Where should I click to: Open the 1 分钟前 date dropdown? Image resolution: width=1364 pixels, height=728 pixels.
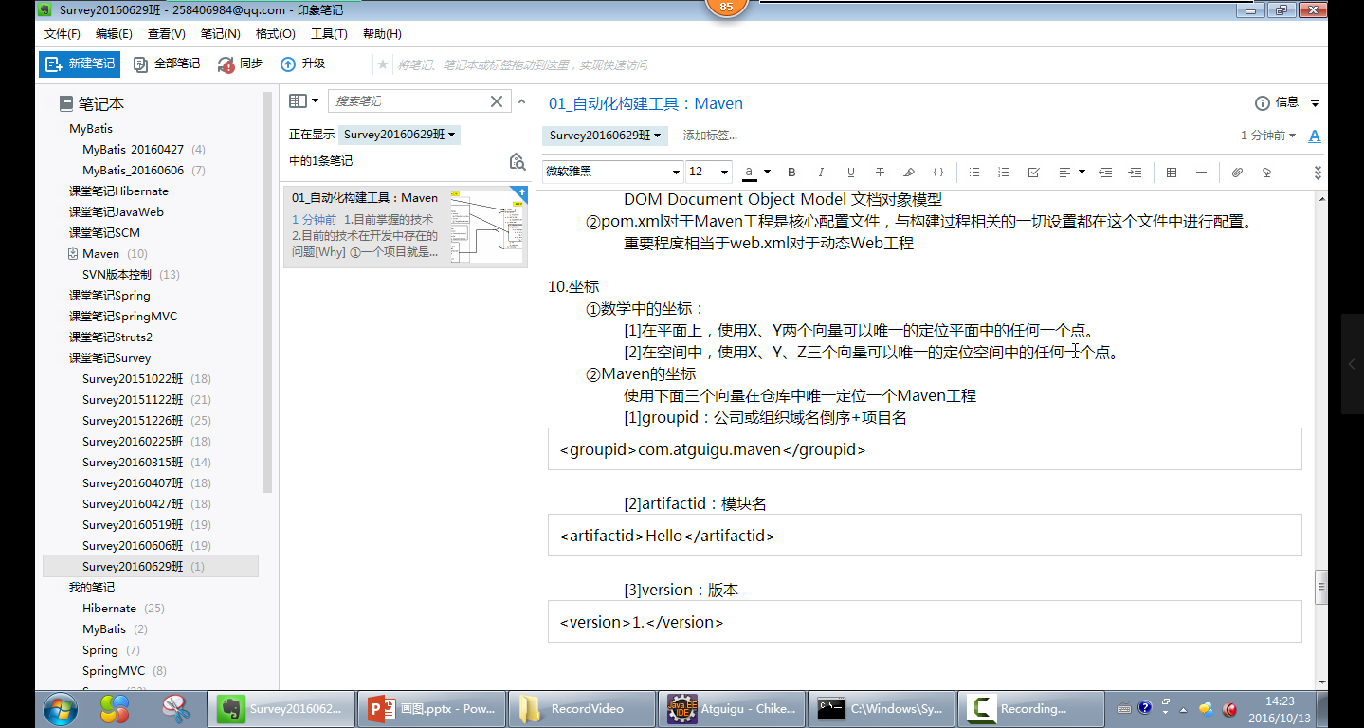coord(1268,135)
